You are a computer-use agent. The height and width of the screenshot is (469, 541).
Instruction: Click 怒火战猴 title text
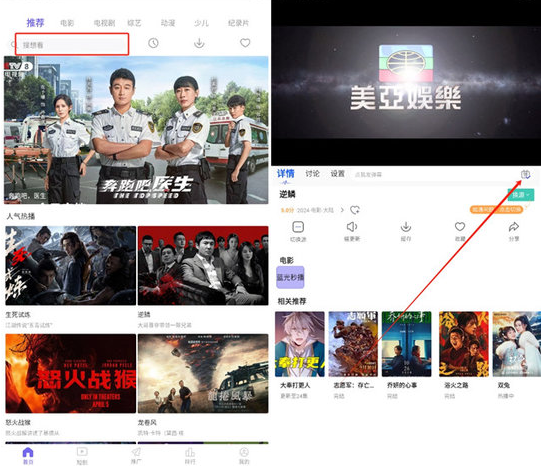[x=18, y=422]
